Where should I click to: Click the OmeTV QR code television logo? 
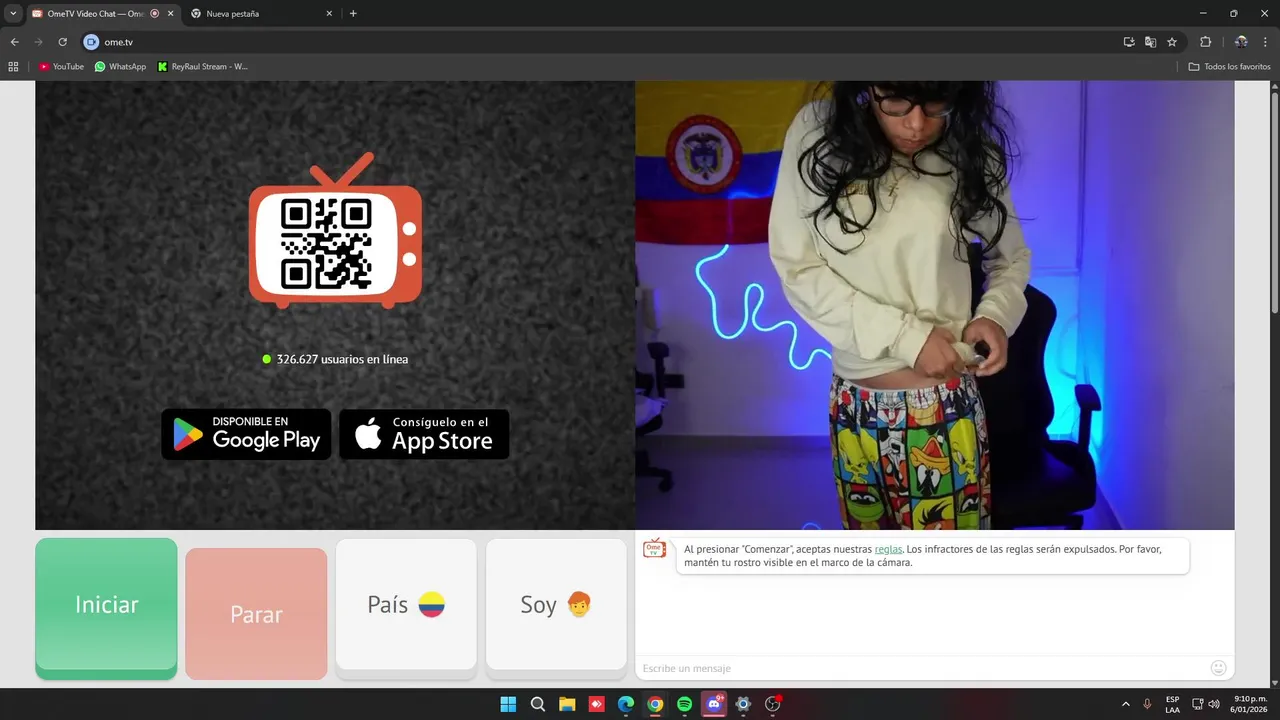pyautogui.click(x=335, y=230)
